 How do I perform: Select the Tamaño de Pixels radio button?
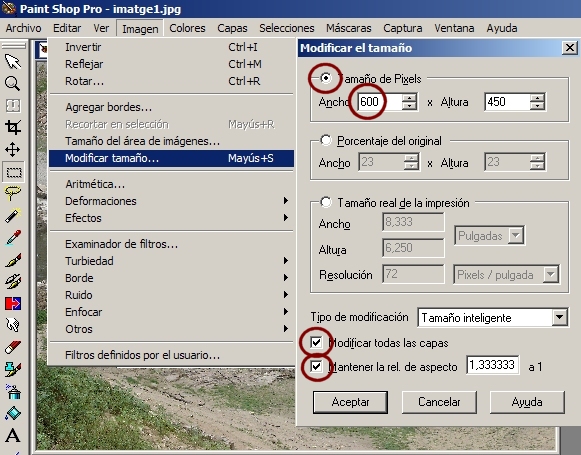(326, 78)
